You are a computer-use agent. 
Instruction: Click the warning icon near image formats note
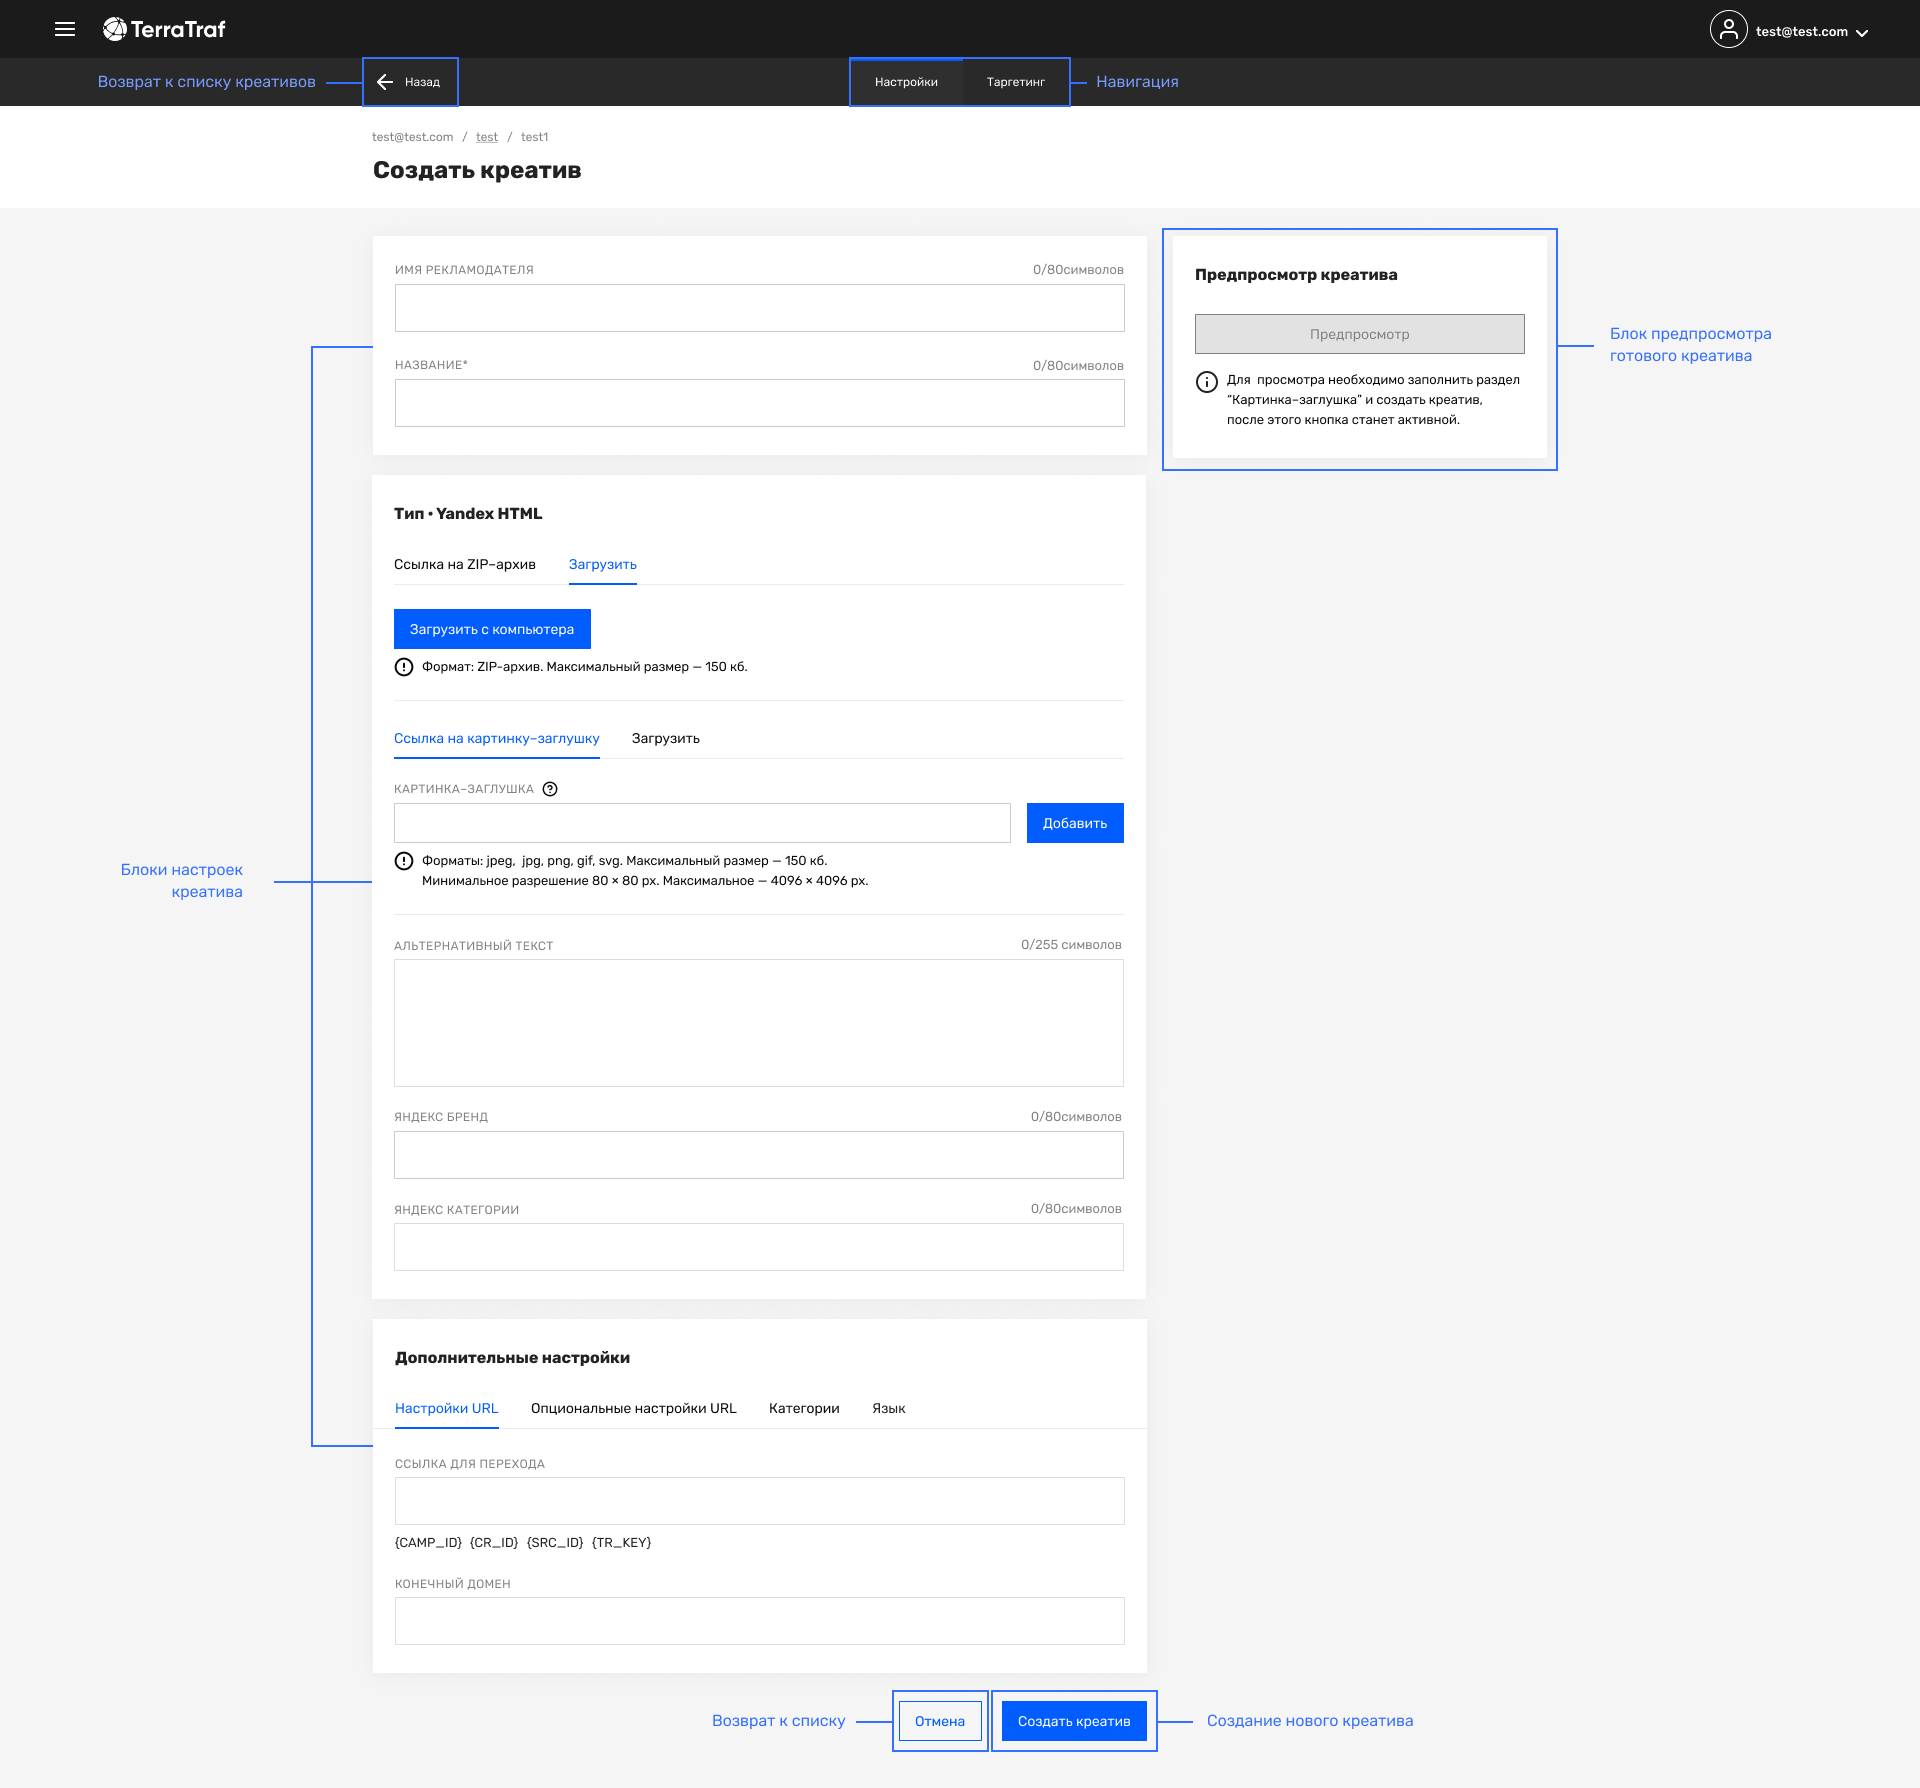[x=404, y=861]
